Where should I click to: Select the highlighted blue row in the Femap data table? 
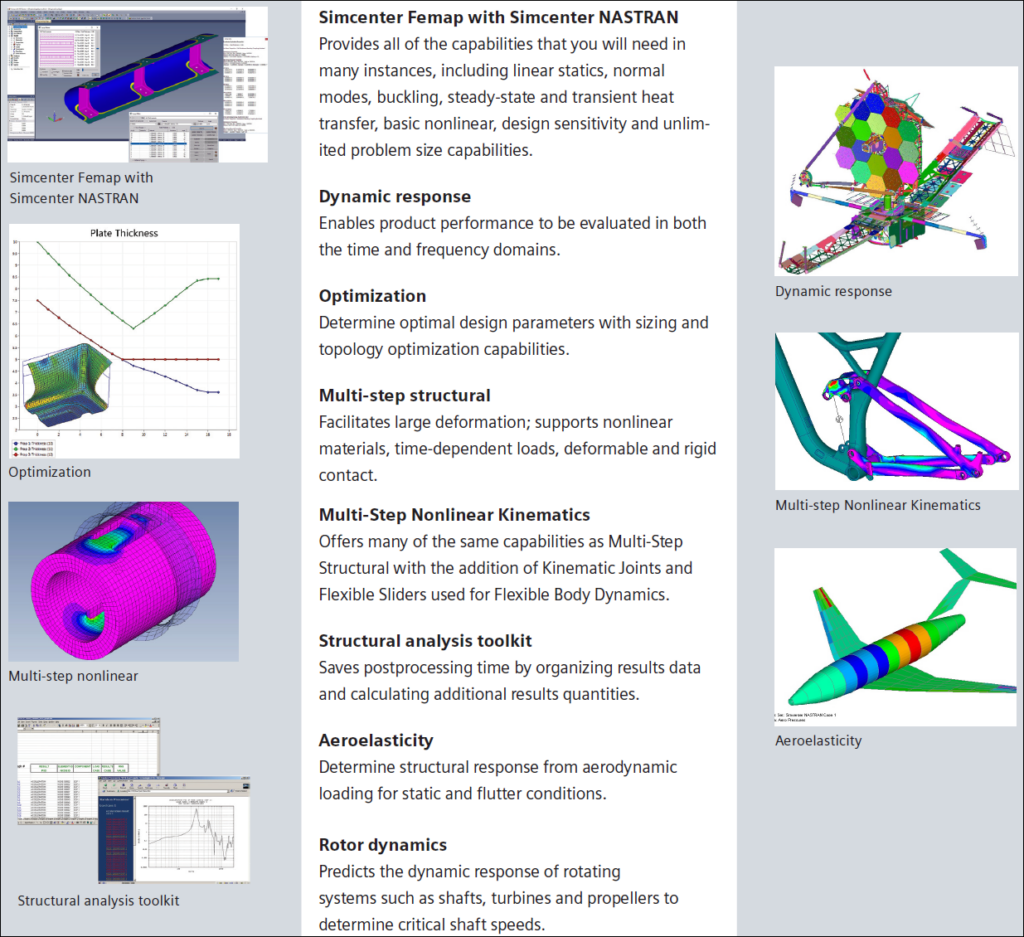click(x=158, y=144)
